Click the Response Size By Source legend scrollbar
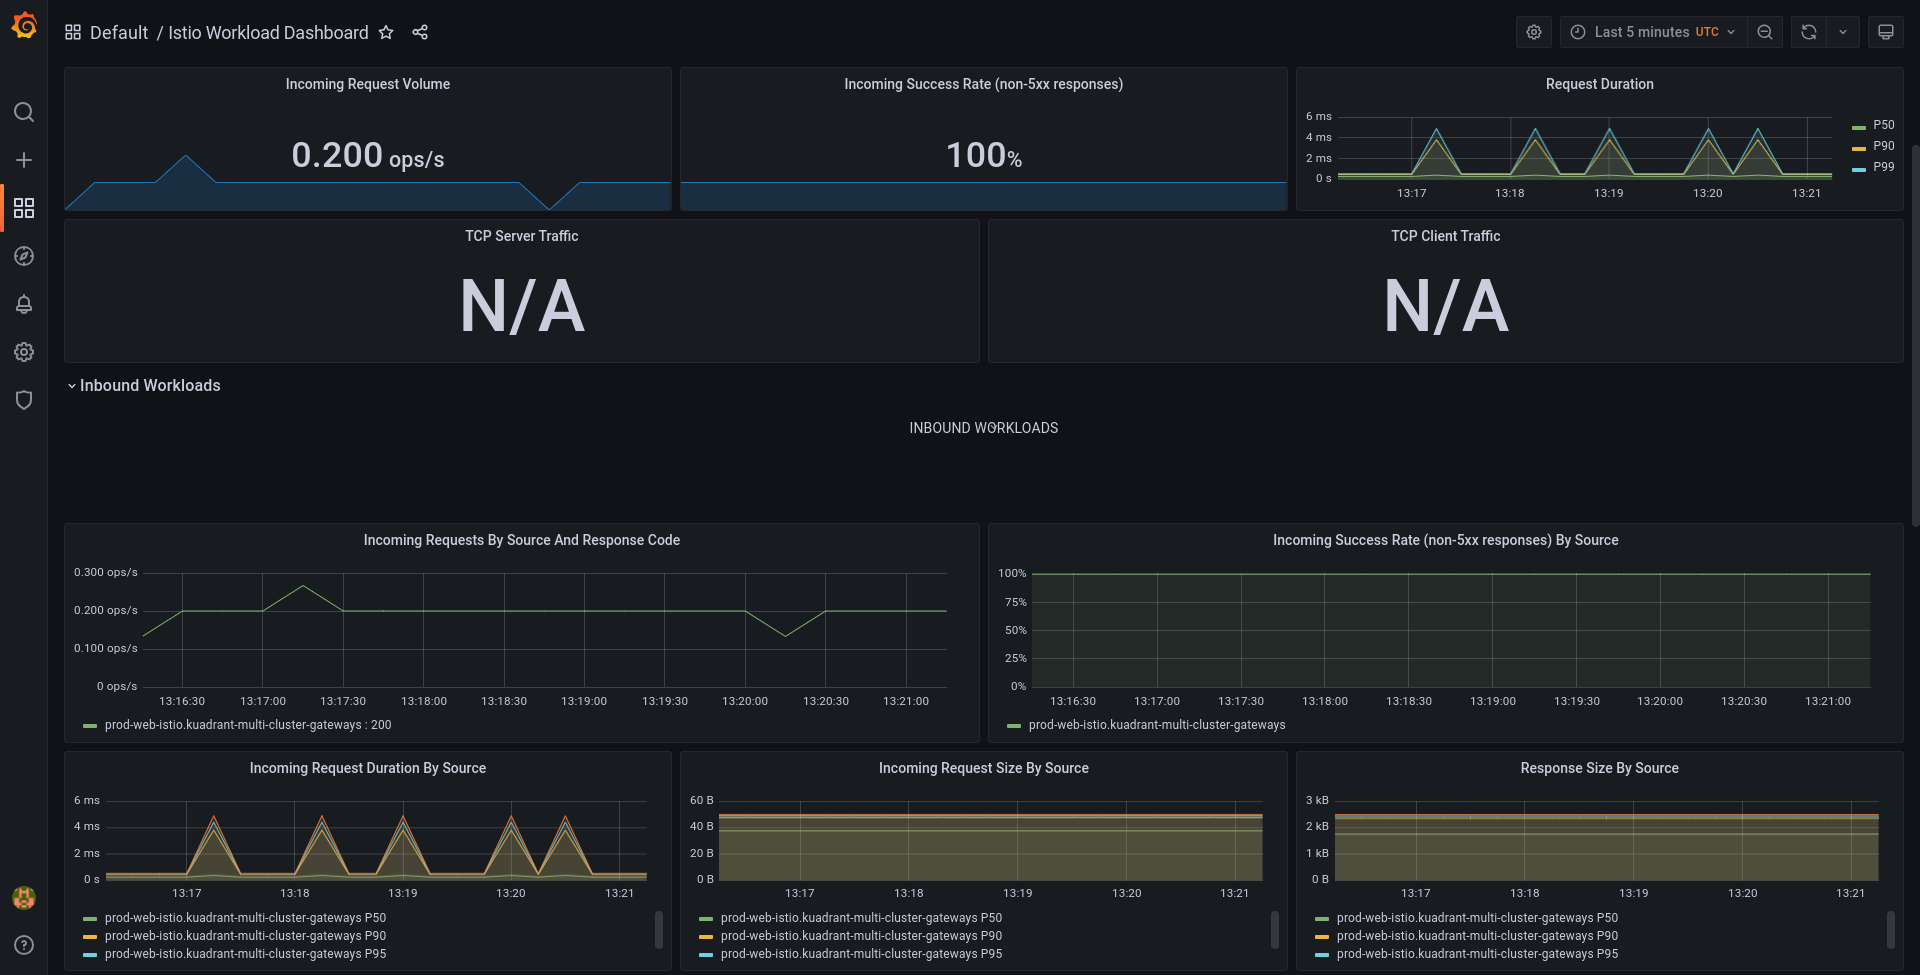This screenshot has height=975, width=1920. [x=1890, y=930]
